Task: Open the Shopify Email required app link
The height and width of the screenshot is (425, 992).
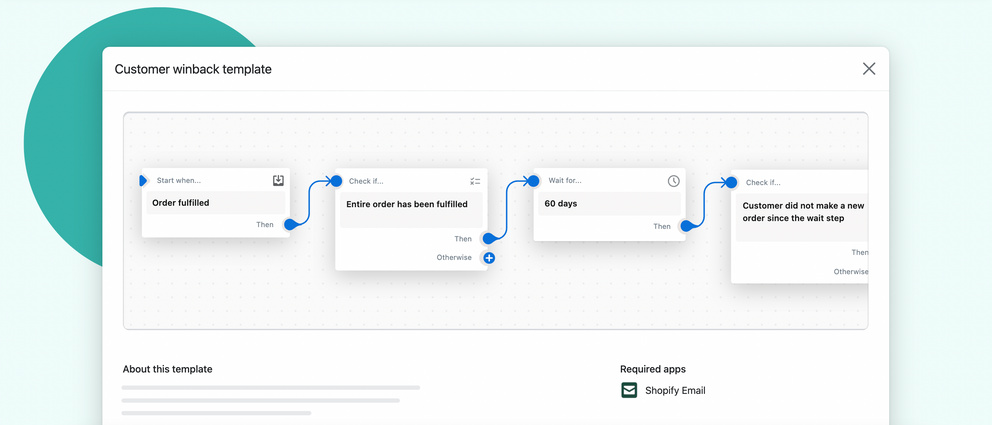Action: (675, 390)
